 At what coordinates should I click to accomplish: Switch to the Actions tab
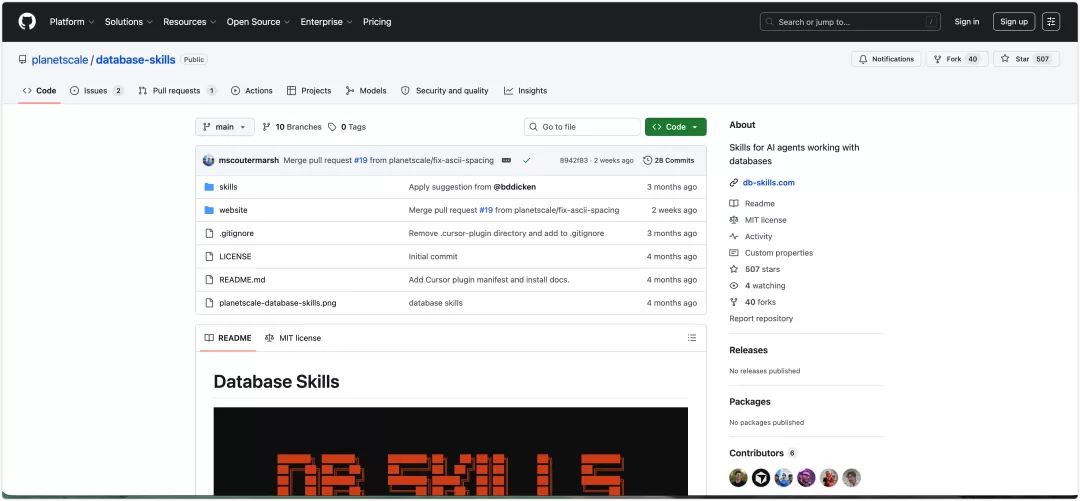tap(251, 91)
